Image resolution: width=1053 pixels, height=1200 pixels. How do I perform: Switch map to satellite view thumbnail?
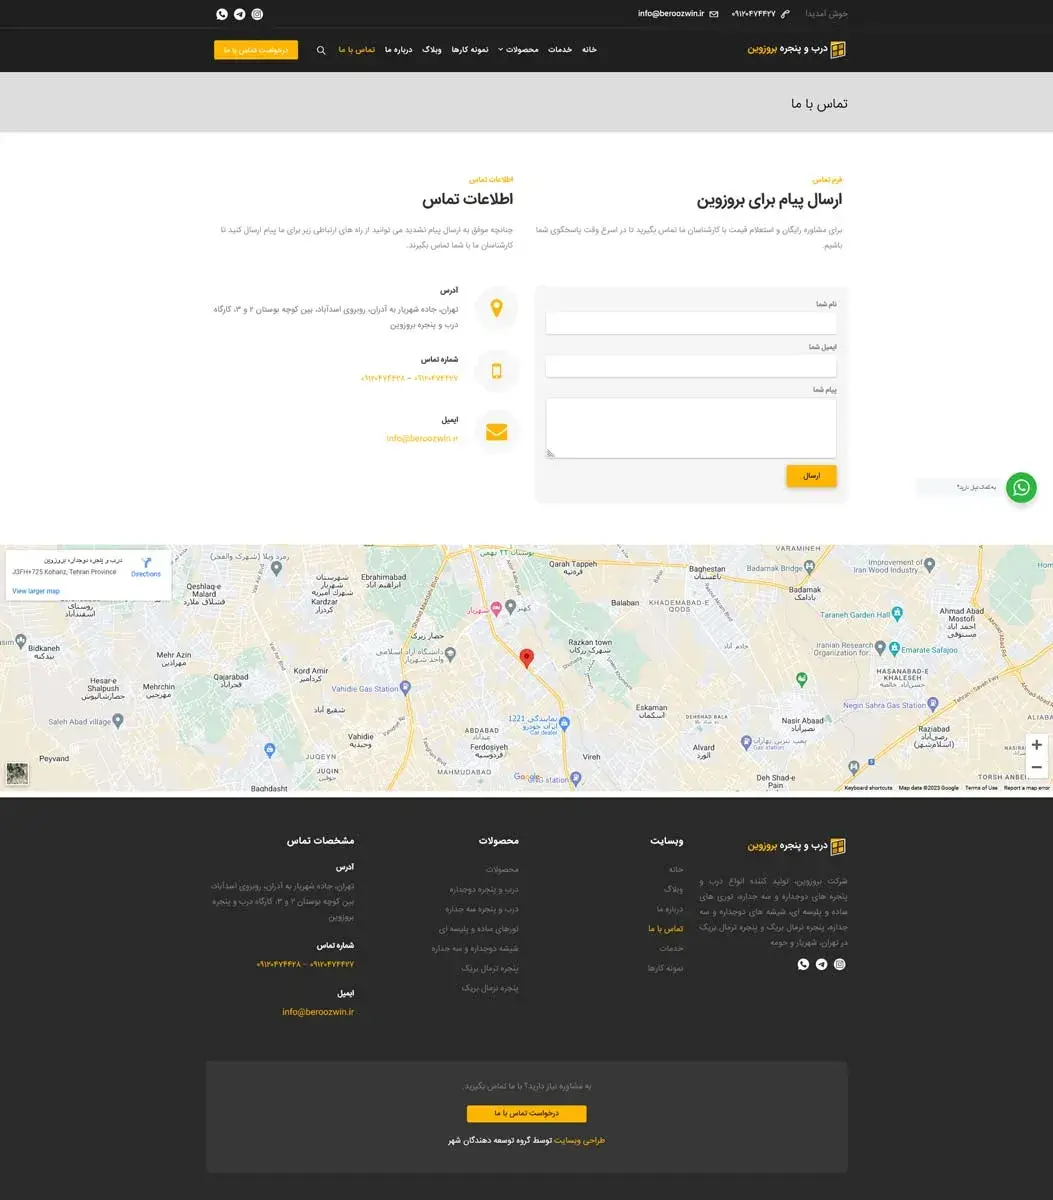coord(17,773)
